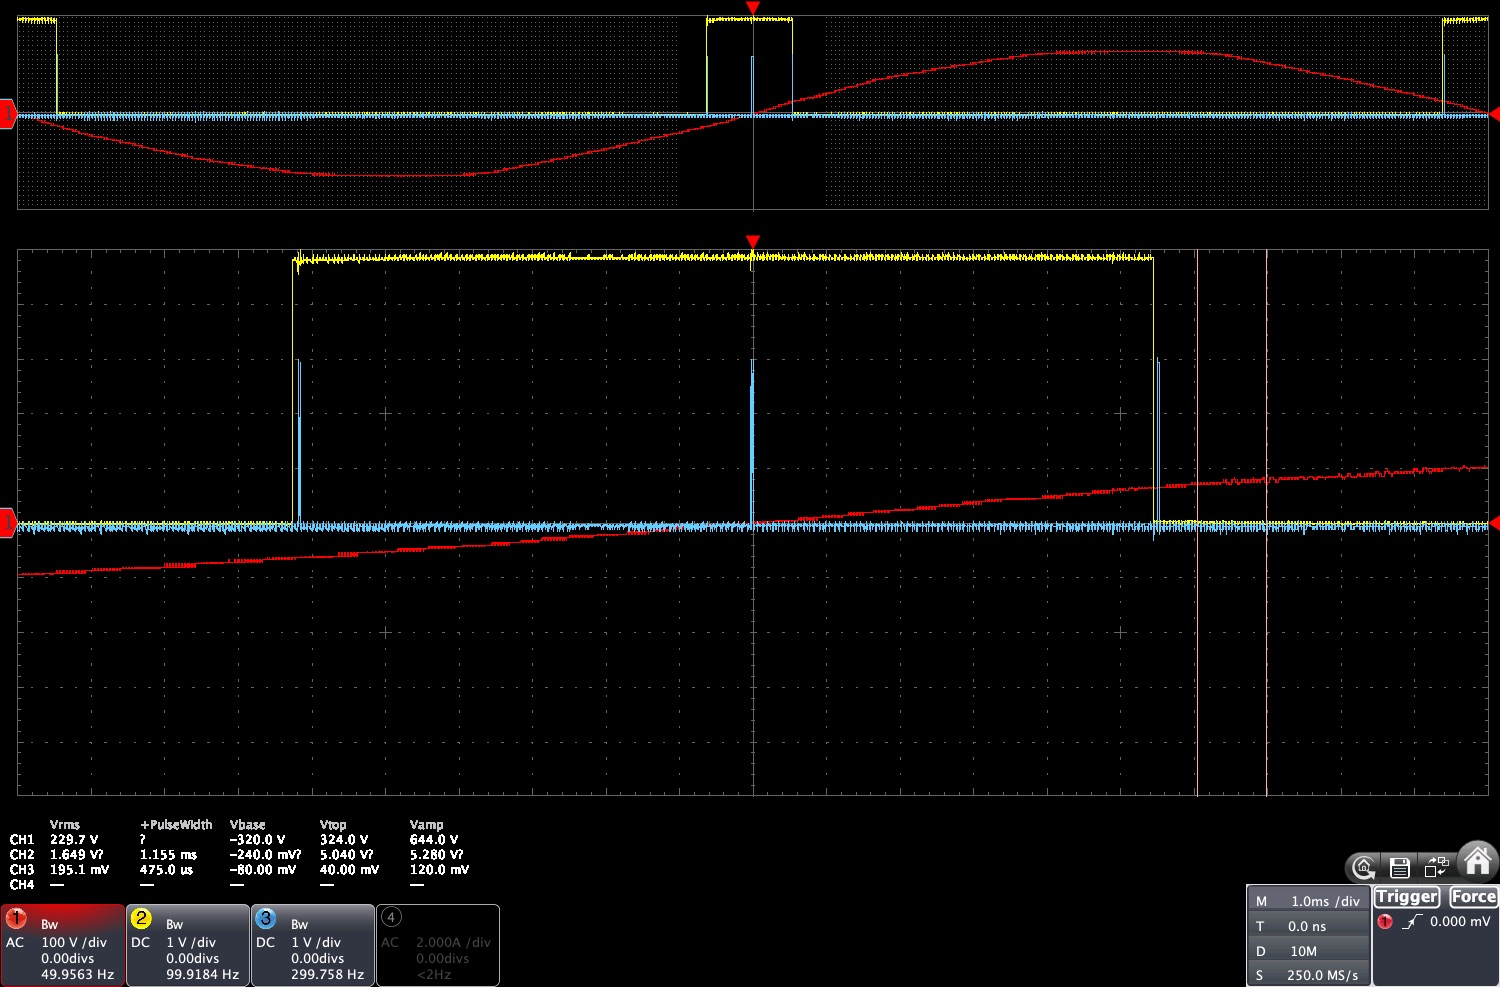Click the rising edge trigger slope icon
This screenshot has height=987, width=1500.
point(1411,922)
